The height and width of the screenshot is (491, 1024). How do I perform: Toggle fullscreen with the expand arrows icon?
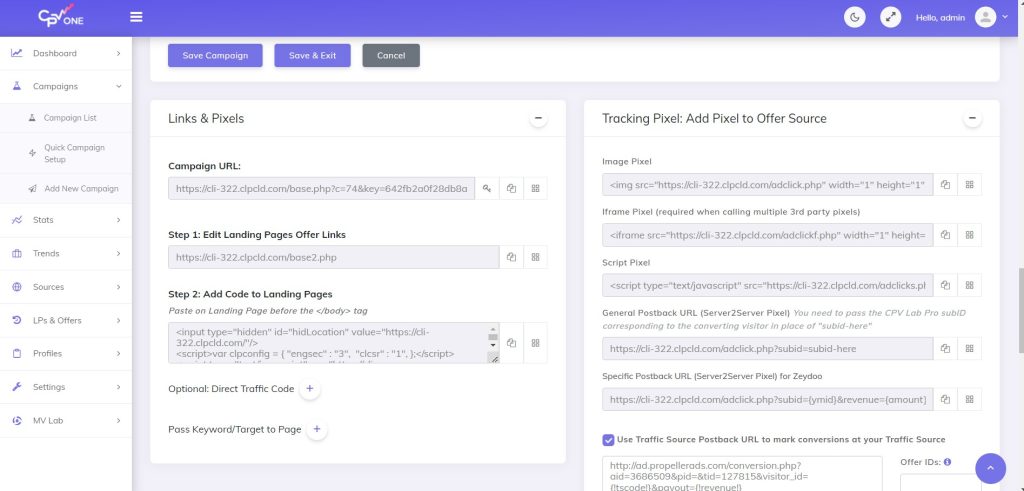click(x=890, y=18)
